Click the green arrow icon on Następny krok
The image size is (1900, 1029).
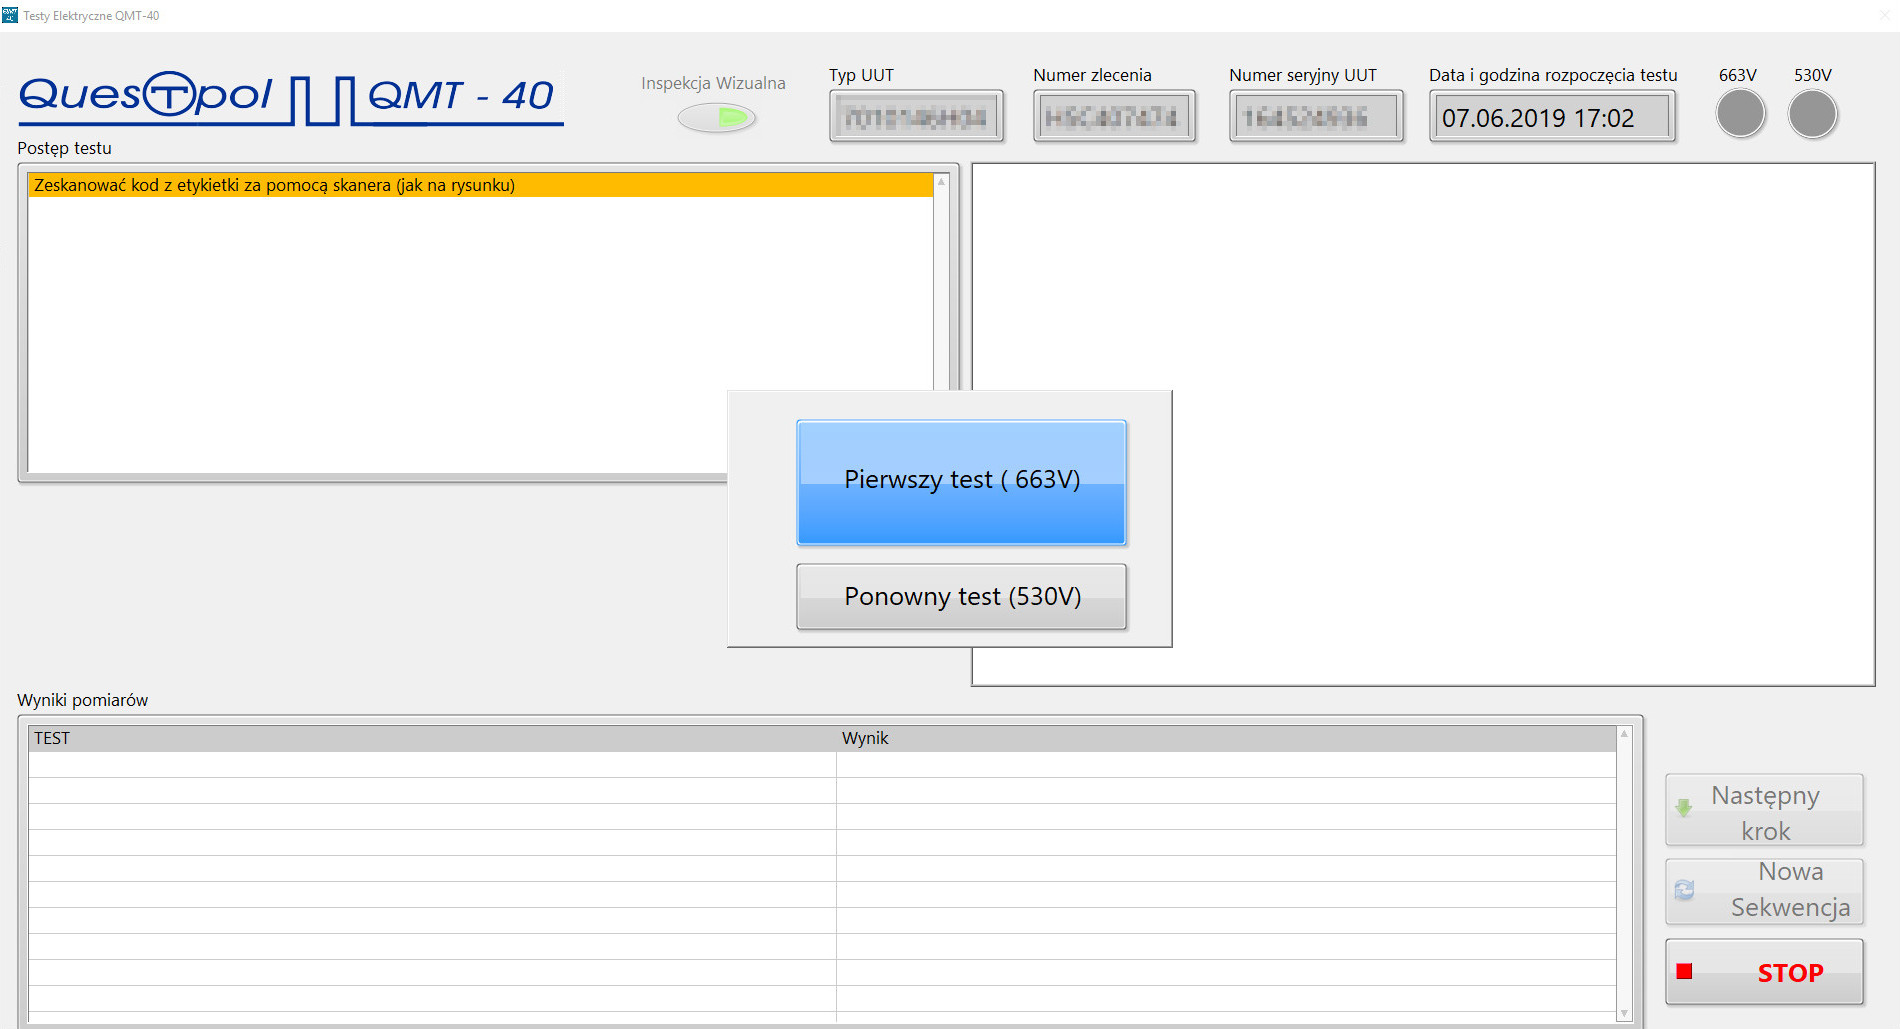click(x=1684, y=808)
